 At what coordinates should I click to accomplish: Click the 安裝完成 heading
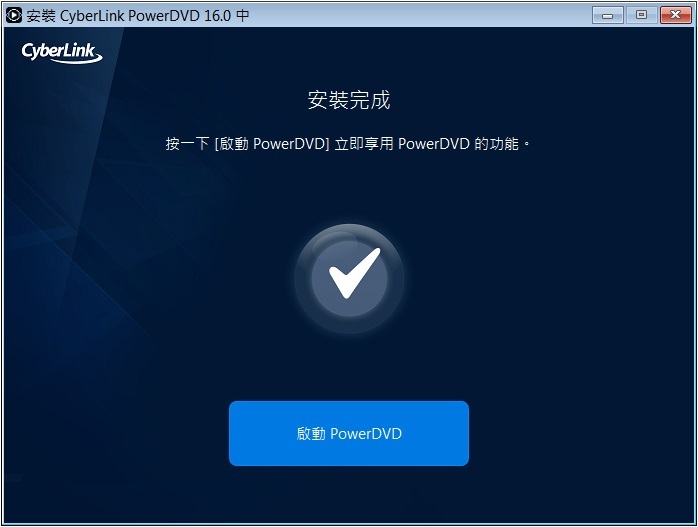tap(349, 100)
